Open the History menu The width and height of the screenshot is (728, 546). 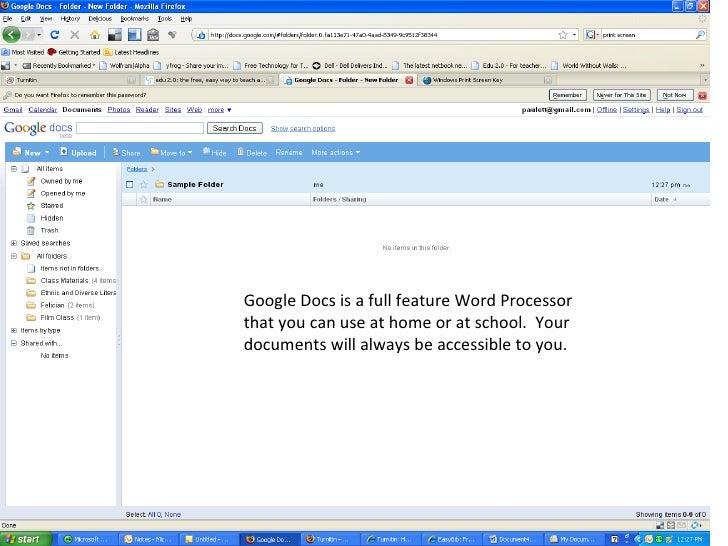coord(70,19)
